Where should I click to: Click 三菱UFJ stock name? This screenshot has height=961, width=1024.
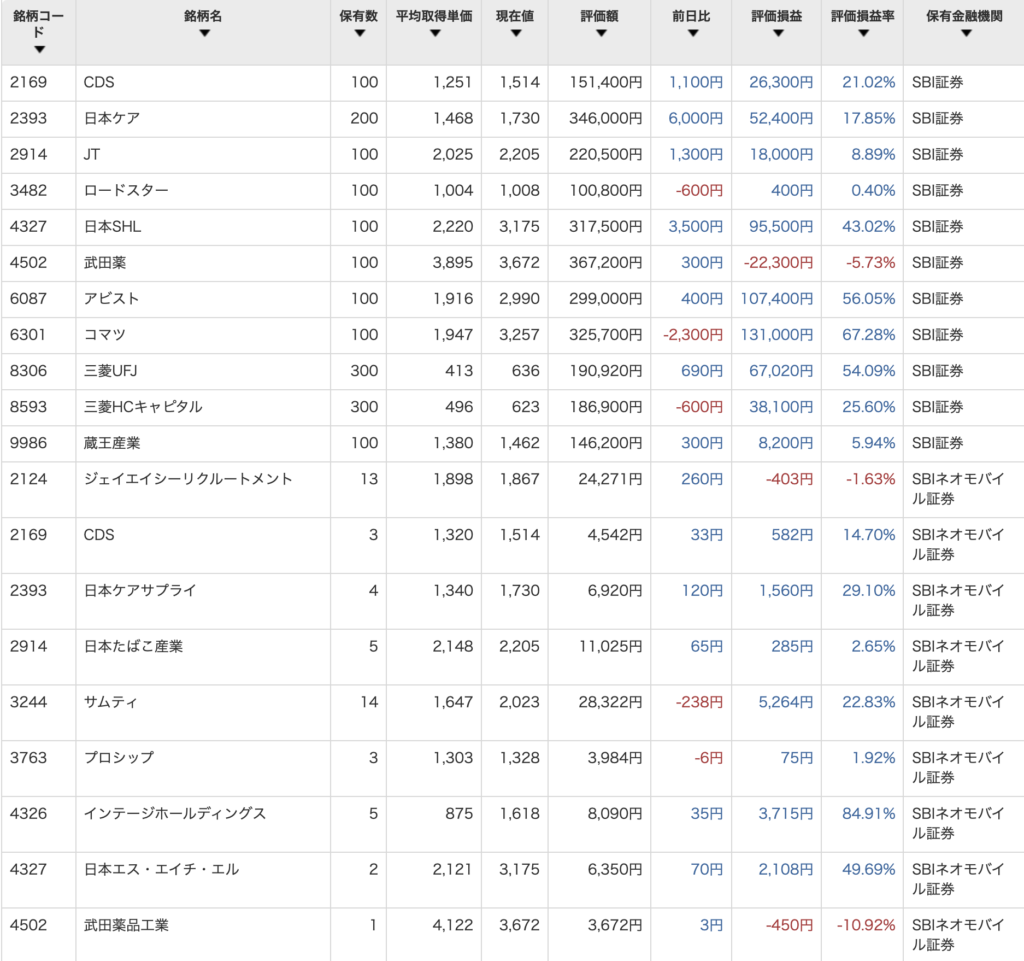(110, 371)
